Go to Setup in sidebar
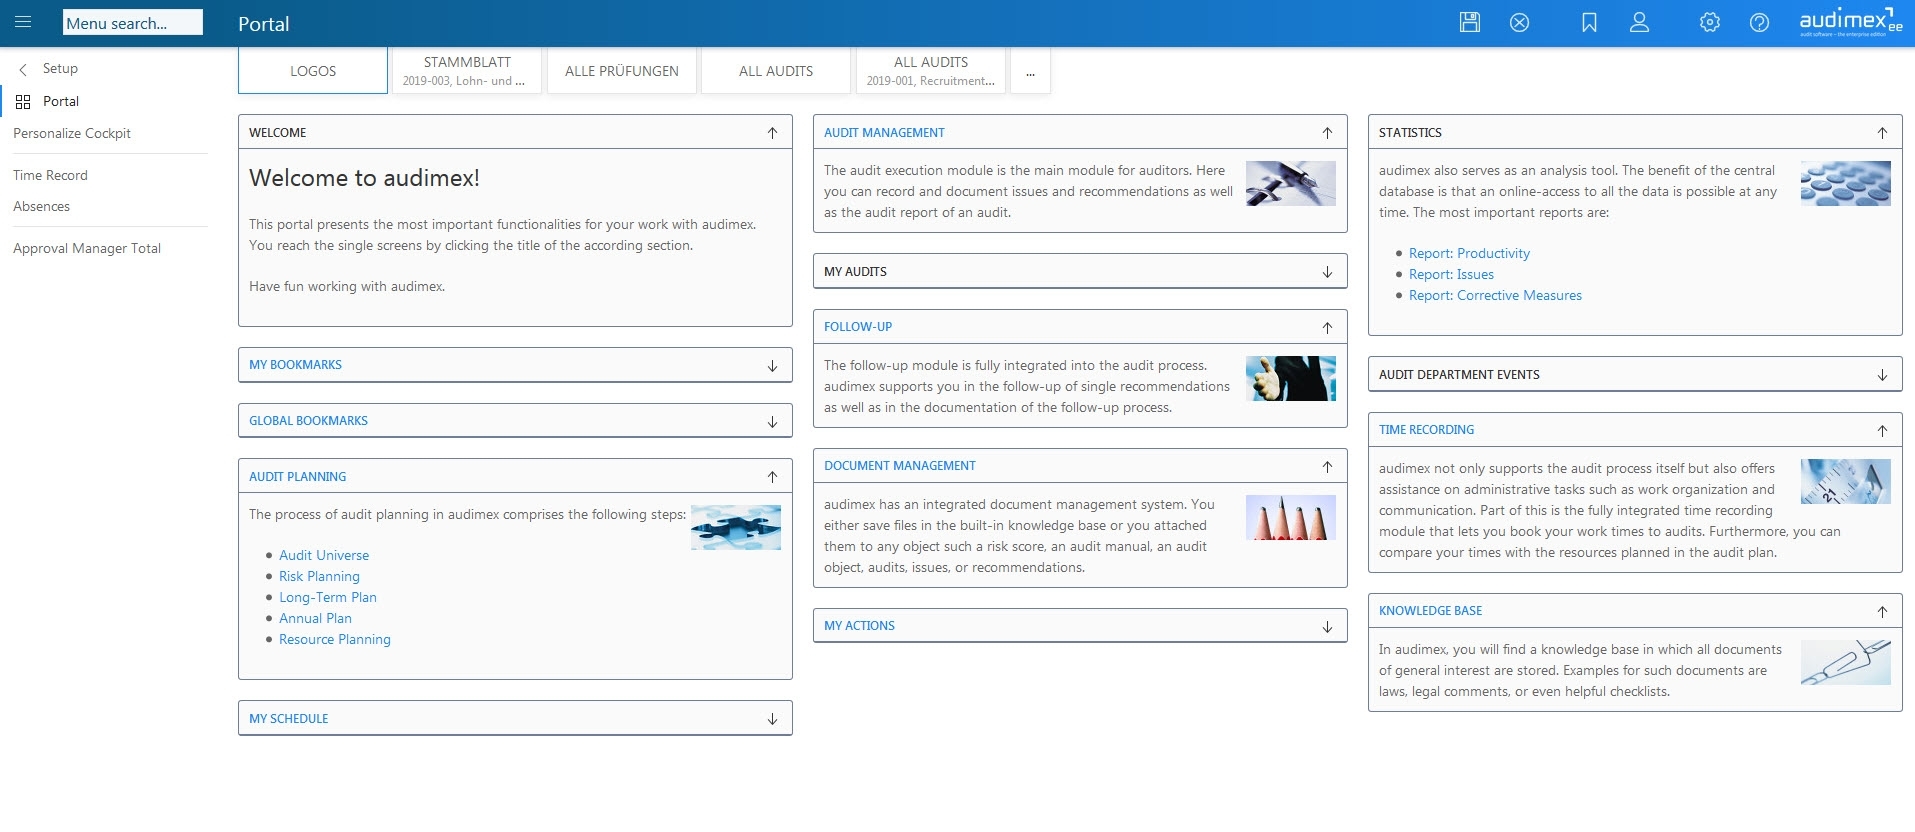This screenshot has width=1915, height=832. click(60, 68)
